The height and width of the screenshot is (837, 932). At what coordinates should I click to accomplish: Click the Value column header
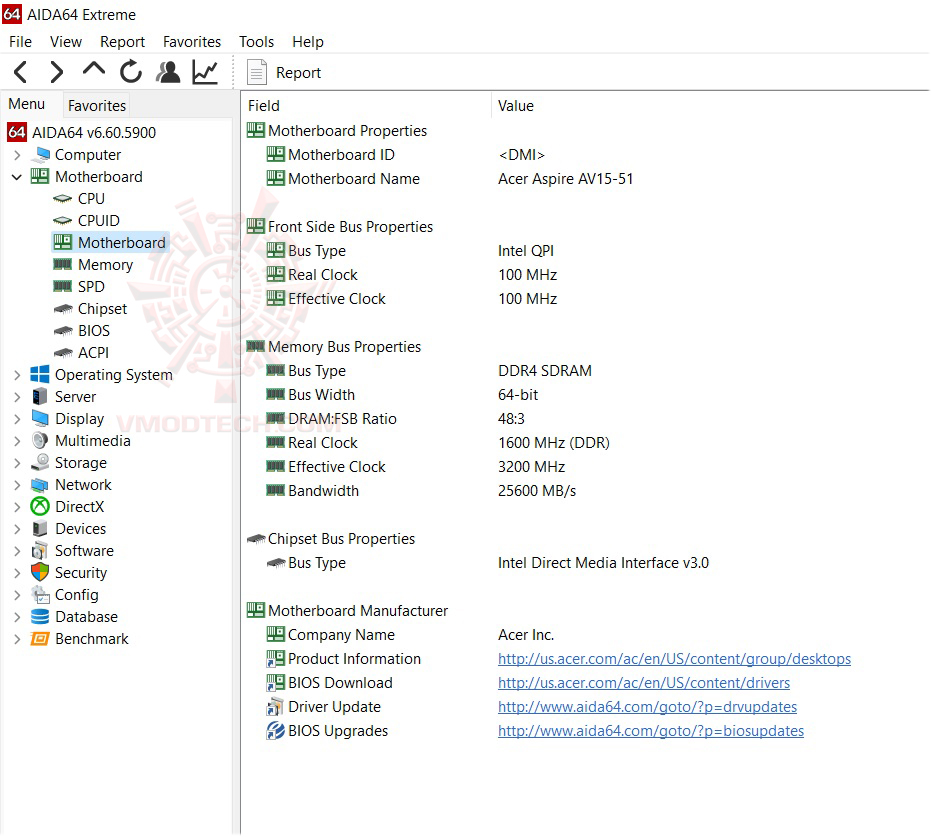pyautogui.click(x=710, y=106)
